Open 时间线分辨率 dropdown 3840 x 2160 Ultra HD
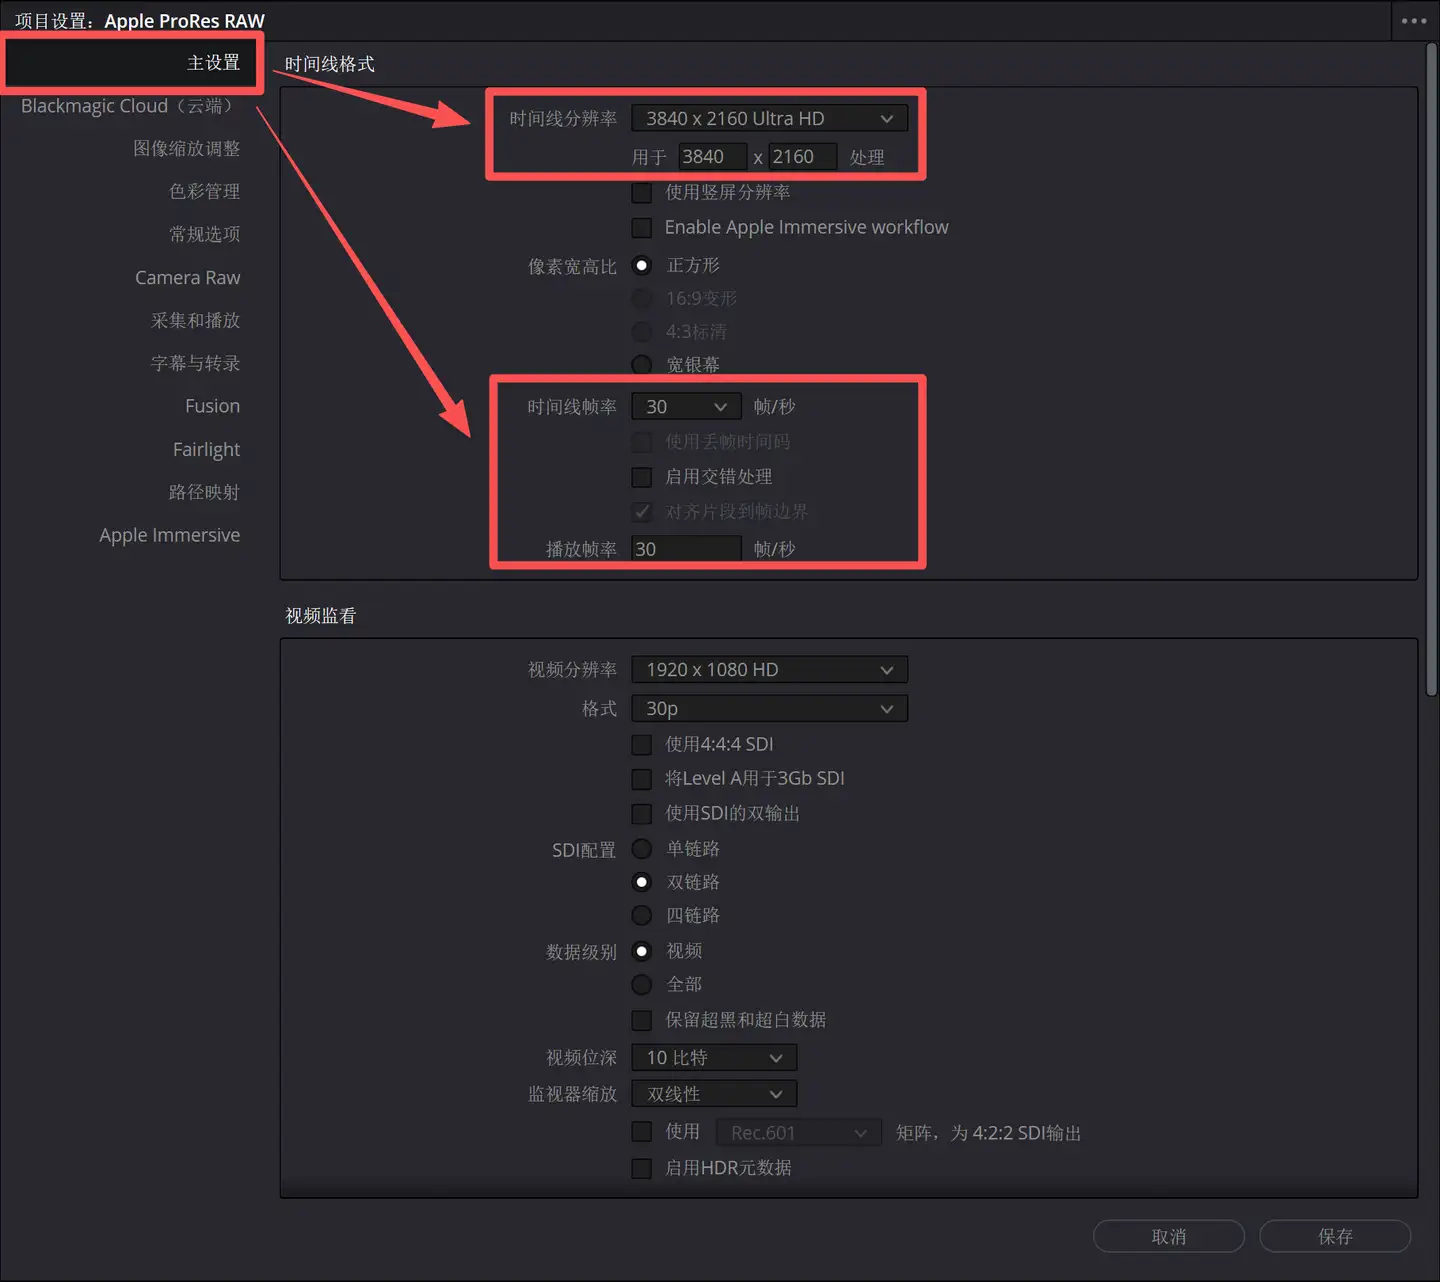1440x1282 pixels. pyautogui.click(x=769, y=119)
